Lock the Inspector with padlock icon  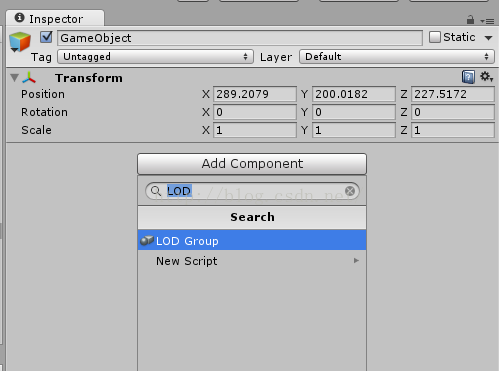click(470, 20)
